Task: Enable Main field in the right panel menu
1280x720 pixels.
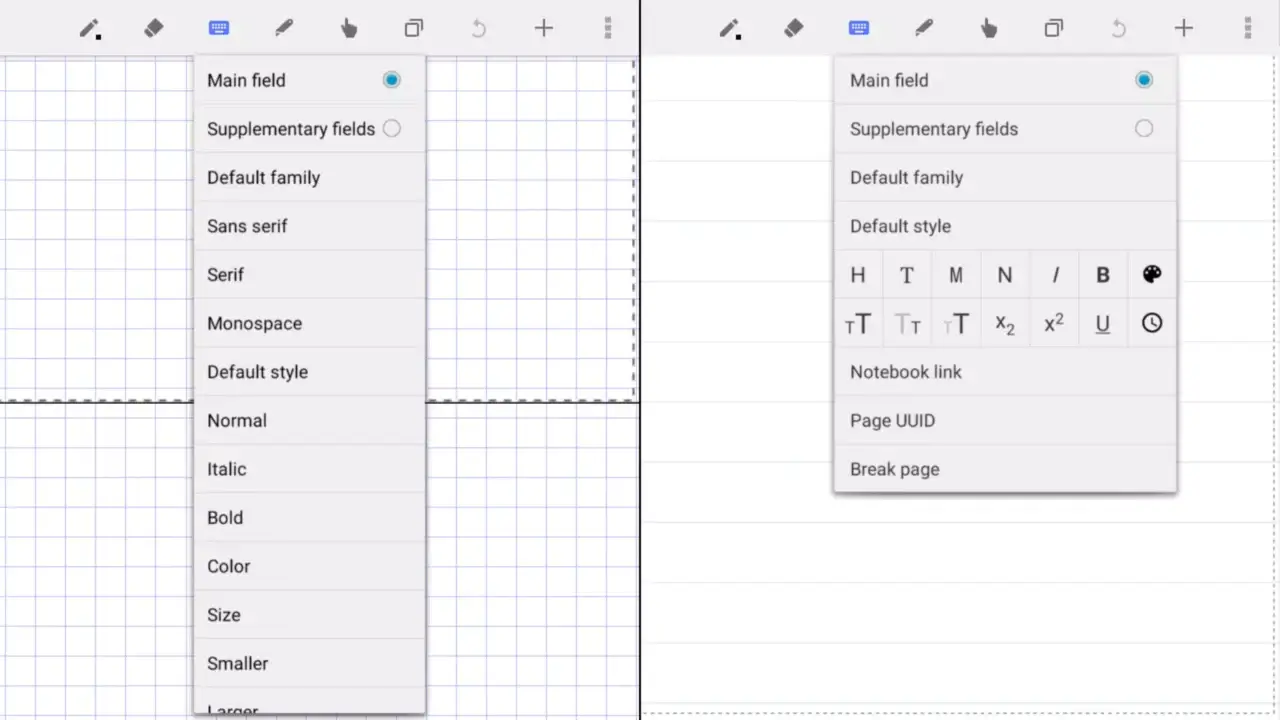Action: tap(1143, 80)
